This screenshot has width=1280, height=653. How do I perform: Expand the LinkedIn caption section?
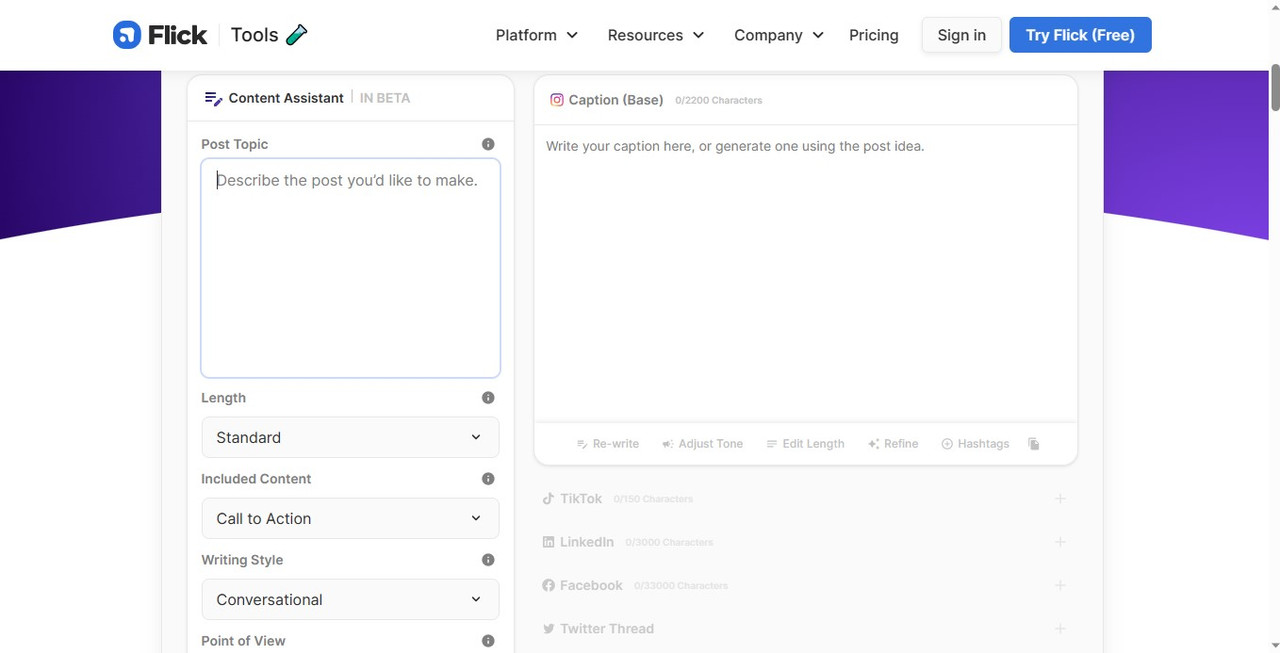click(x=1060, y=542)
